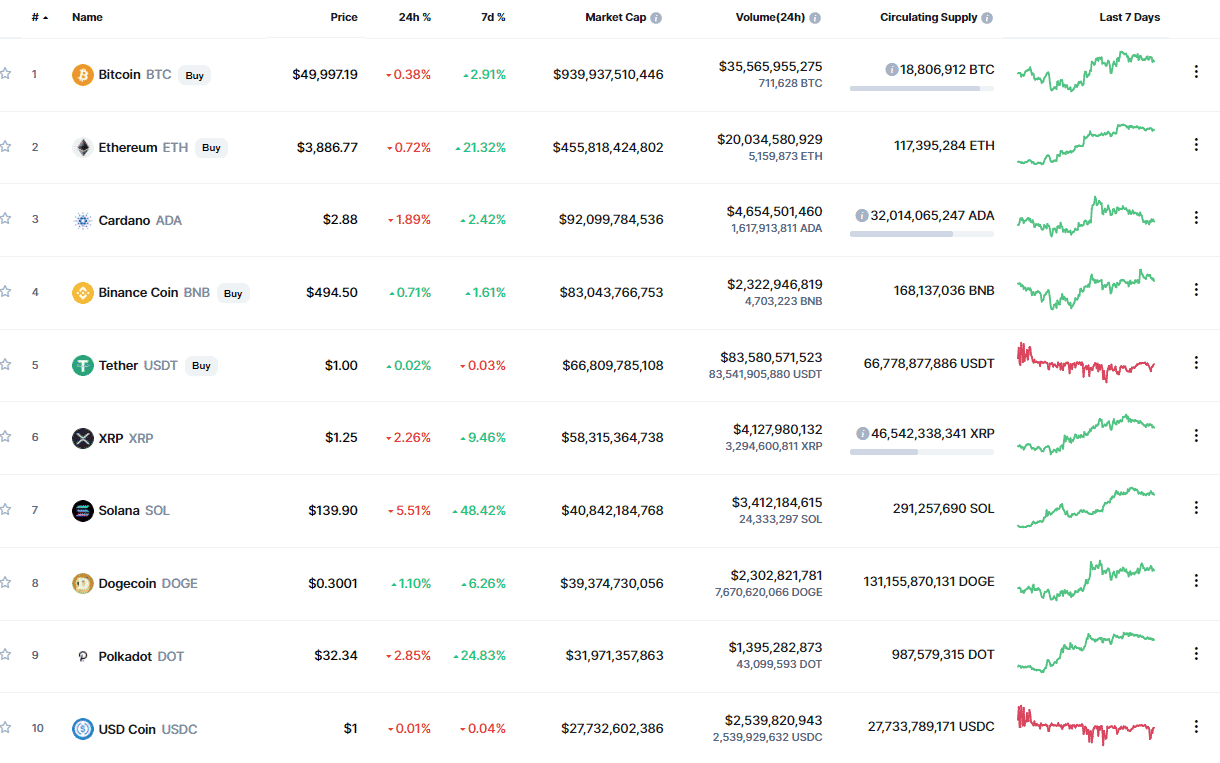
Task: Open Solana's Last 7 Days sparkline chart
Action: click(1086, 507)
